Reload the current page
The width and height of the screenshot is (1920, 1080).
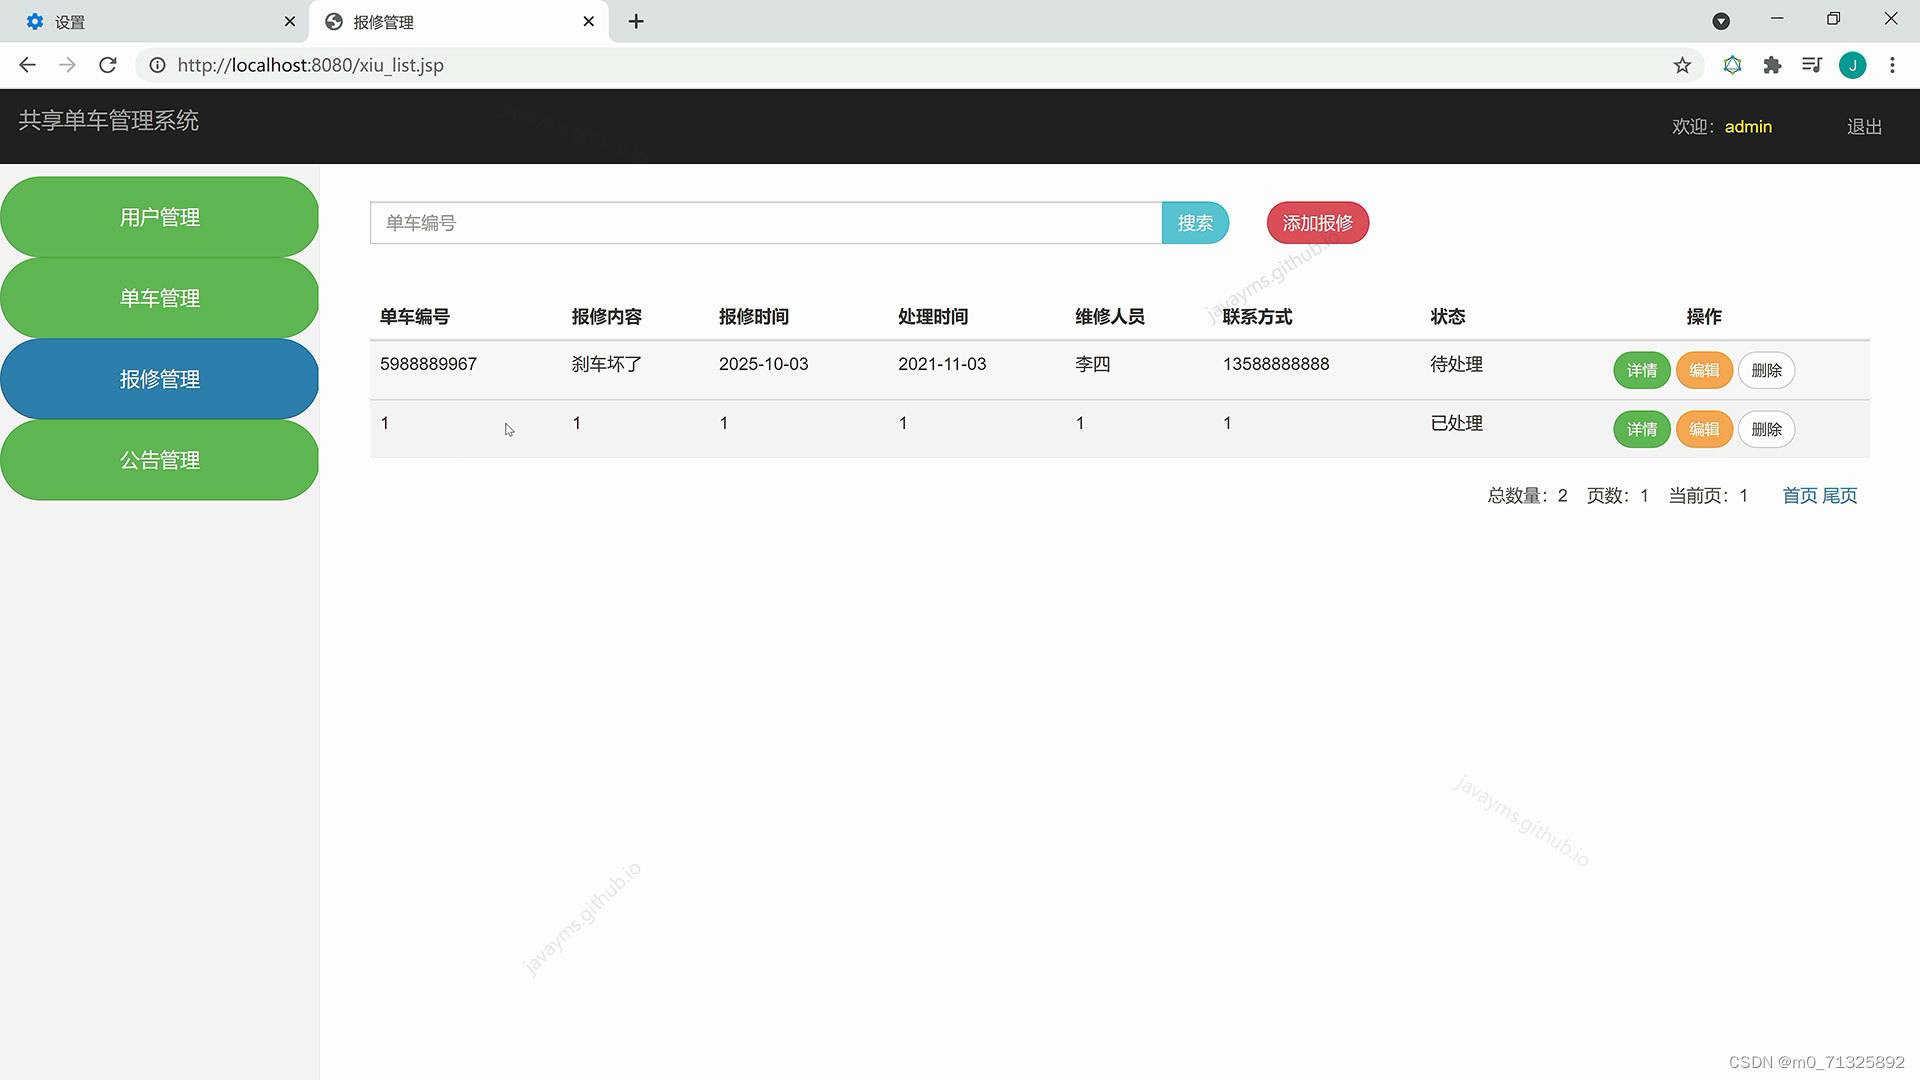[107, 65]
